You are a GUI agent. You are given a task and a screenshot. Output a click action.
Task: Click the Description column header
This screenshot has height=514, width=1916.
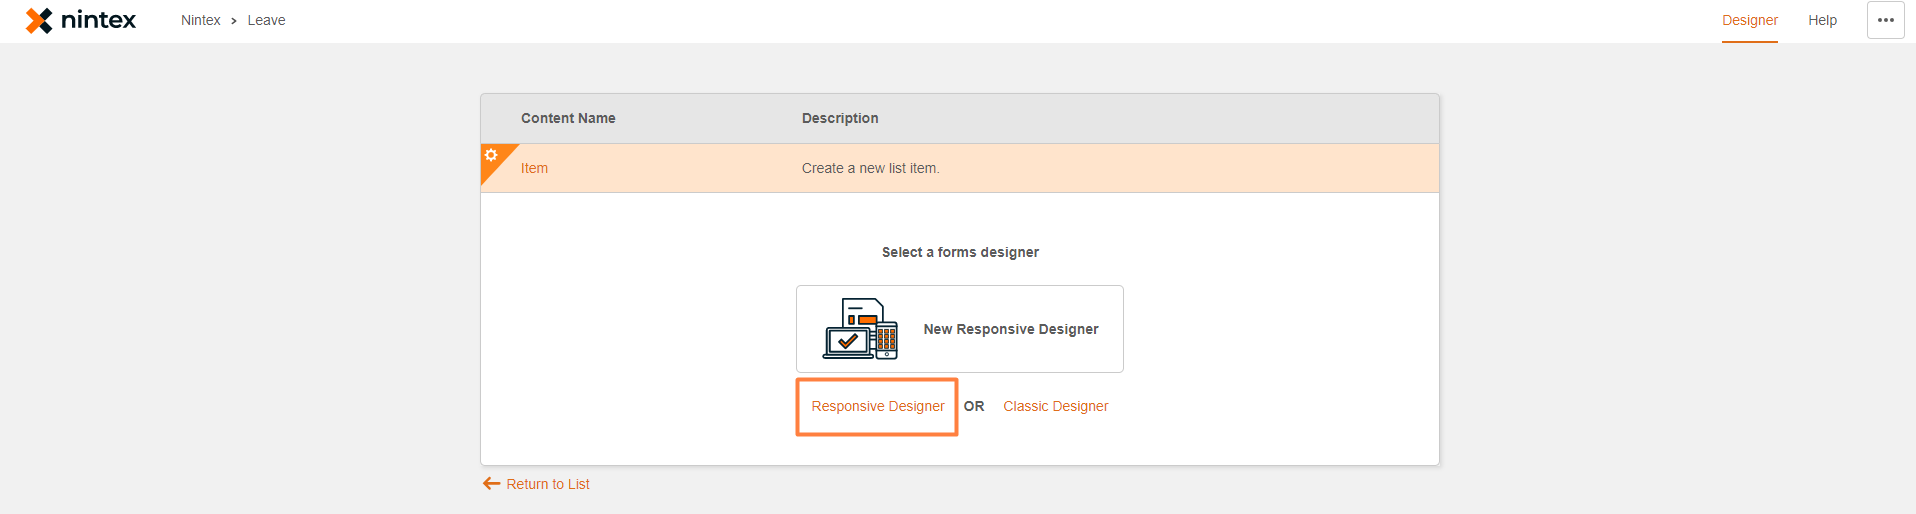pos(840,118)
